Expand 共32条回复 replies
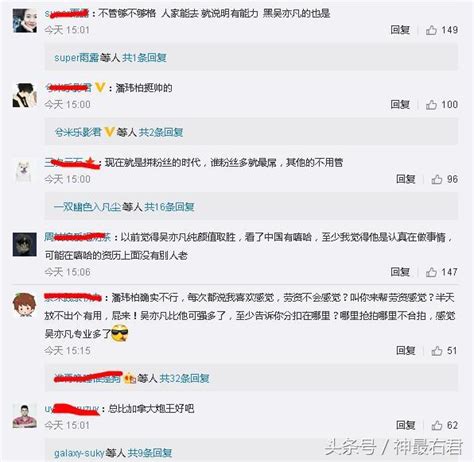This screenshot has width=474, height=462. tap(184, 378)
